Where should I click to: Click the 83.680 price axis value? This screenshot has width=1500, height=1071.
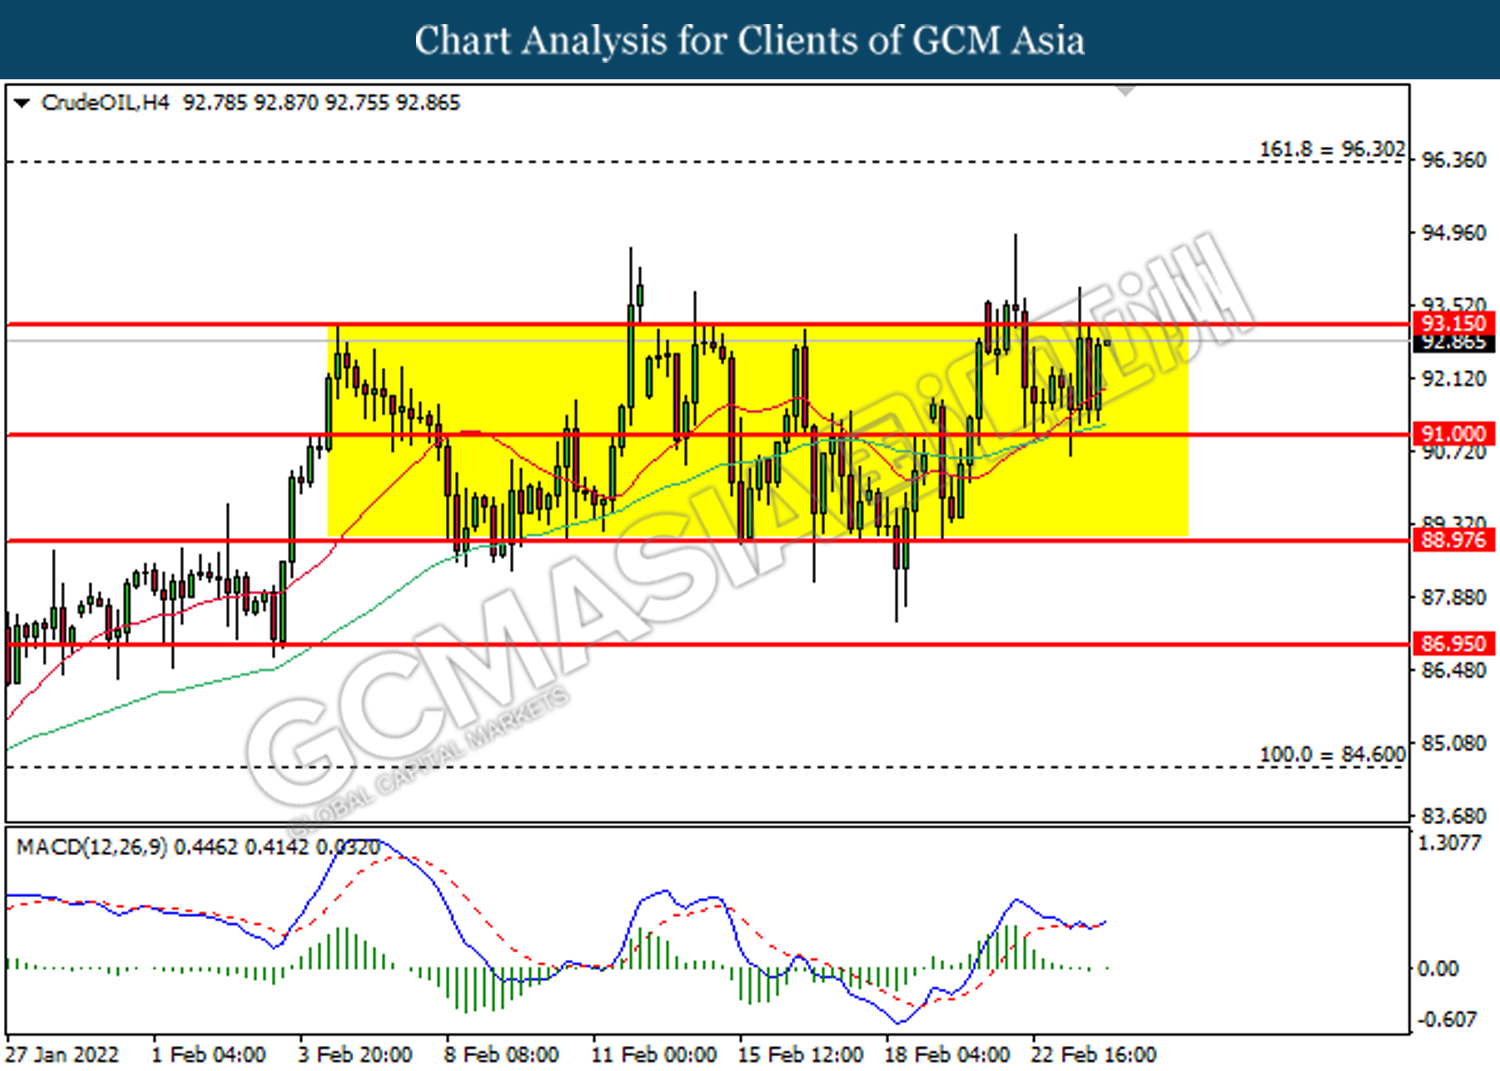coord(1454,816)
